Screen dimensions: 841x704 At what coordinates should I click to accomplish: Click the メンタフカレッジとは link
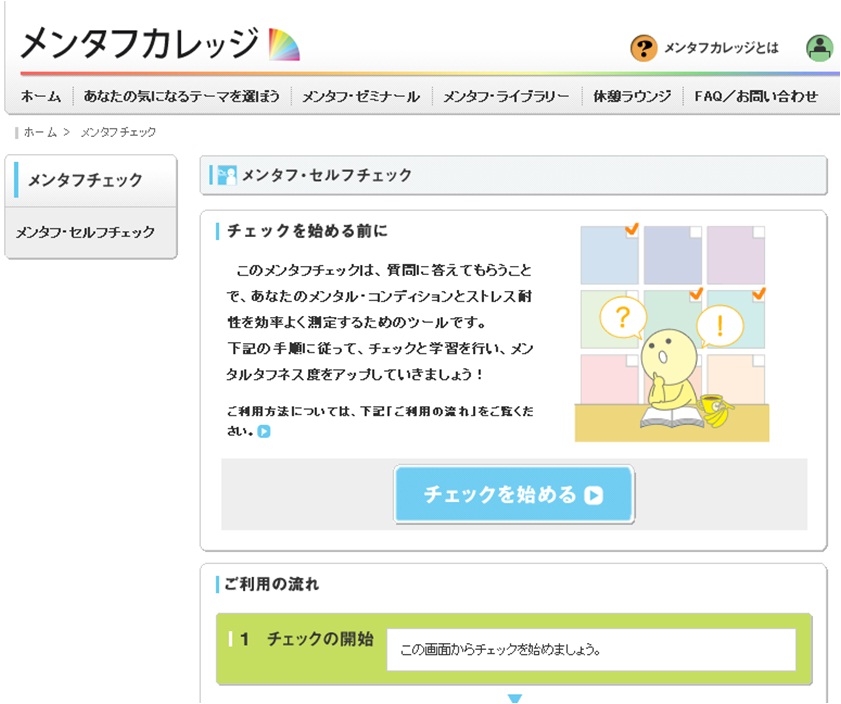tap(721, 48)
